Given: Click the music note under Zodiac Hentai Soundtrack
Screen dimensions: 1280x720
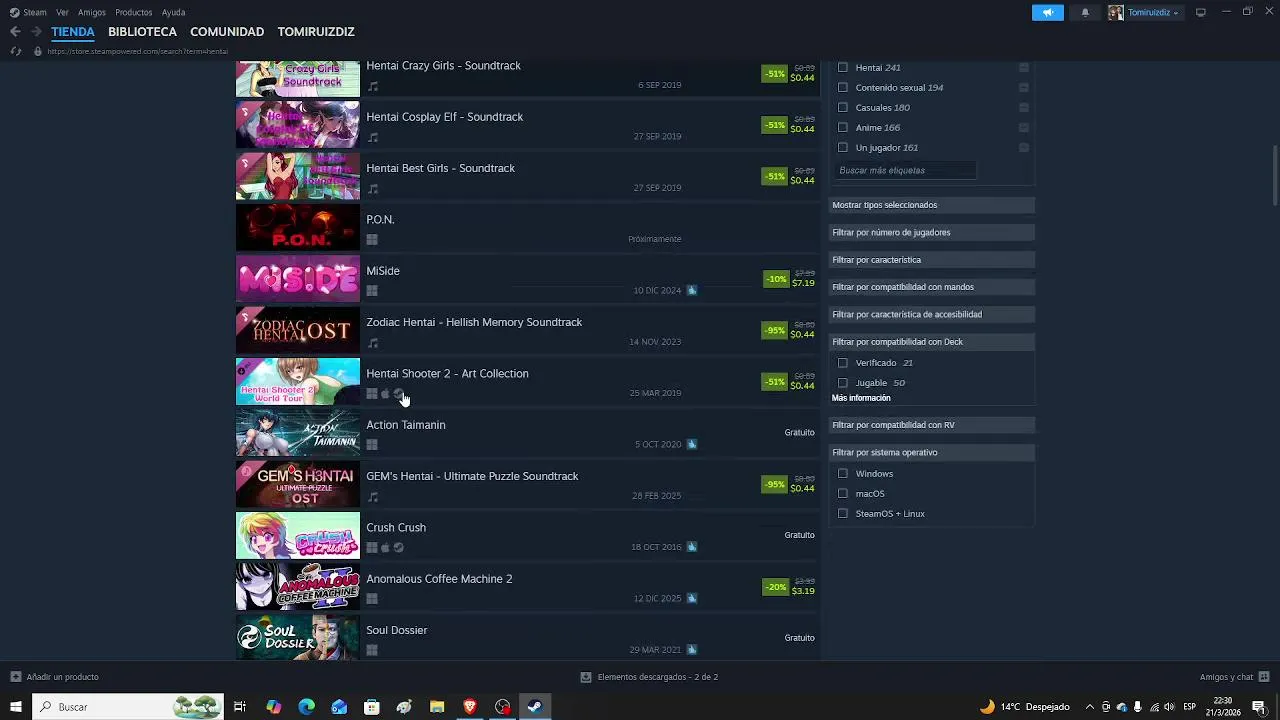Looking at the screenshot, I should pos(372,343).
